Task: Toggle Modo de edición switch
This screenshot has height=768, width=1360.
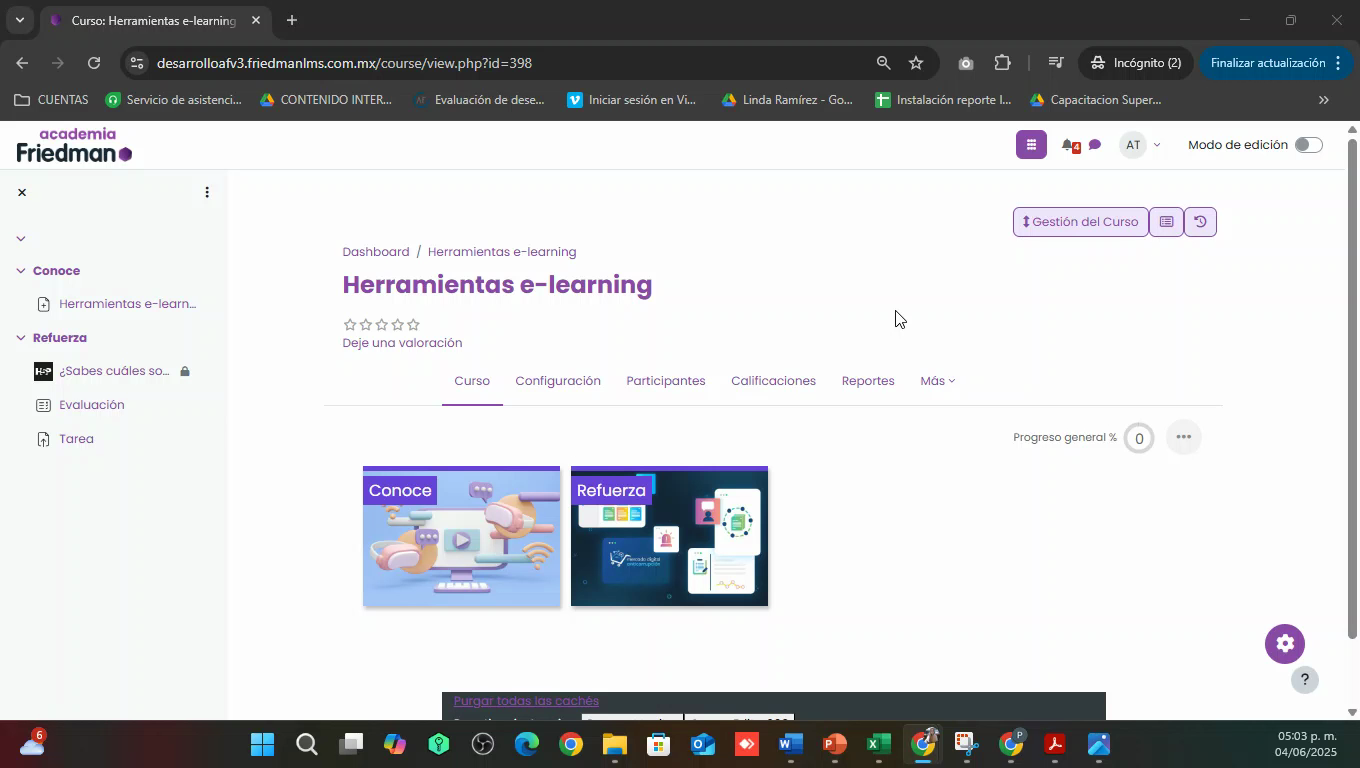Action: 1308,145
